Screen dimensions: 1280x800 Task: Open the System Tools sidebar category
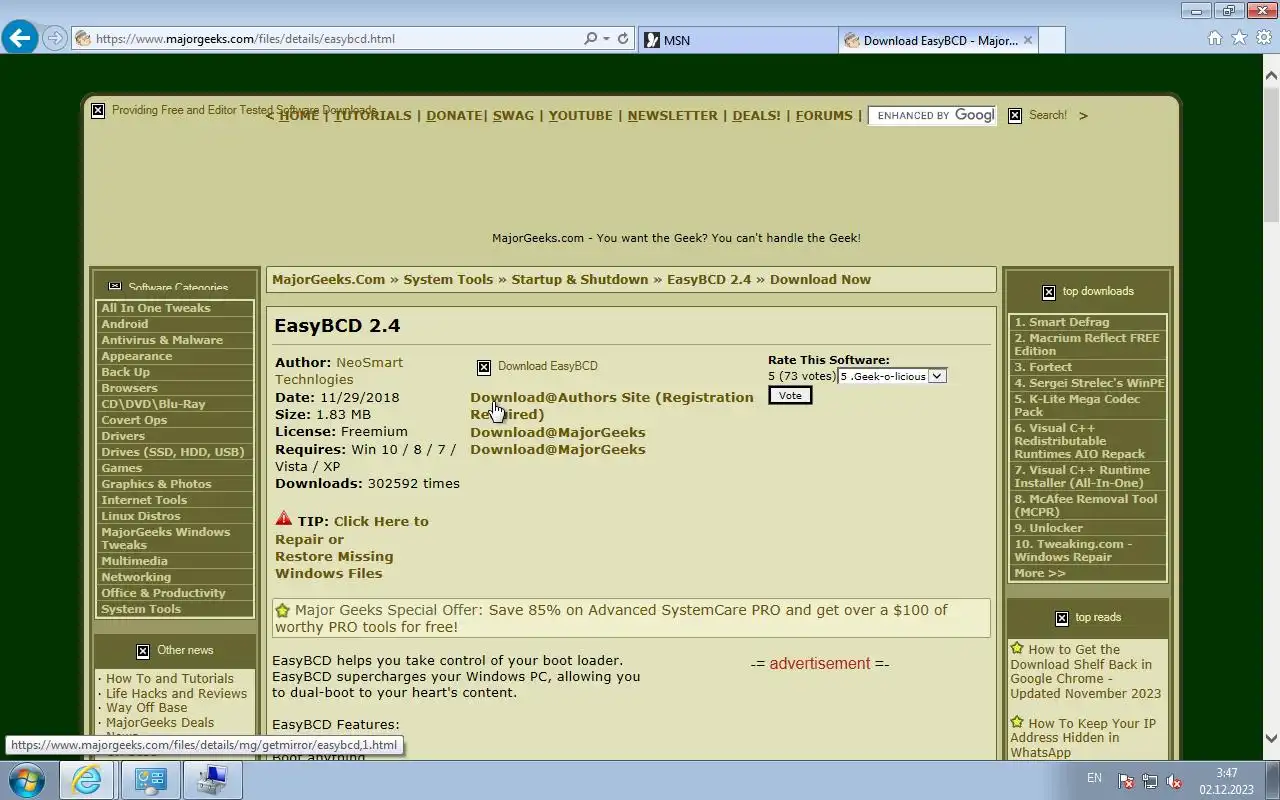click(x=141, y=609)
